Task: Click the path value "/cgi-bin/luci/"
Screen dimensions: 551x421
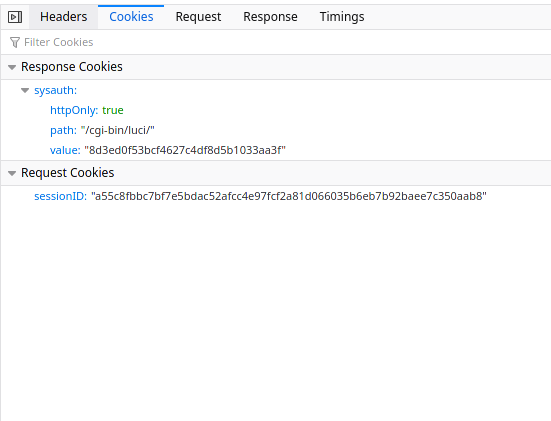Action: point(118,130)
